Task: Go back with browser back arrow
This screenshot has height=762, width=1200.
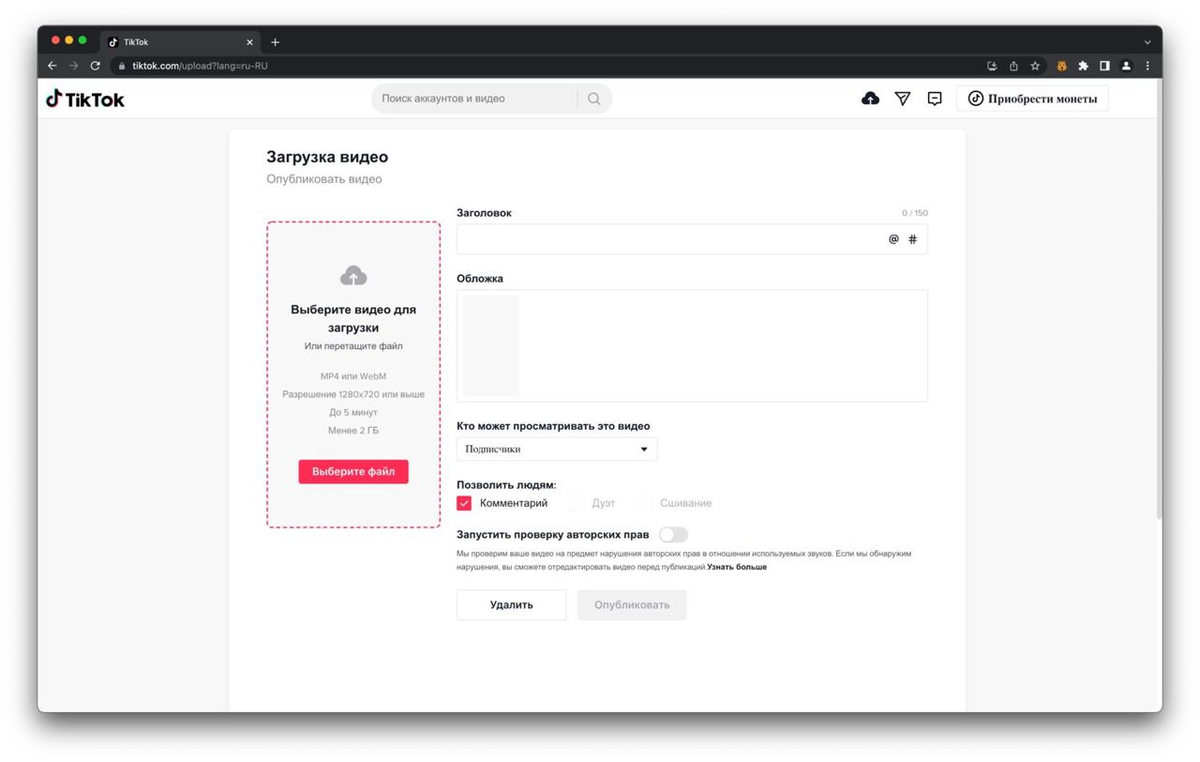Action: click(52, 66)
